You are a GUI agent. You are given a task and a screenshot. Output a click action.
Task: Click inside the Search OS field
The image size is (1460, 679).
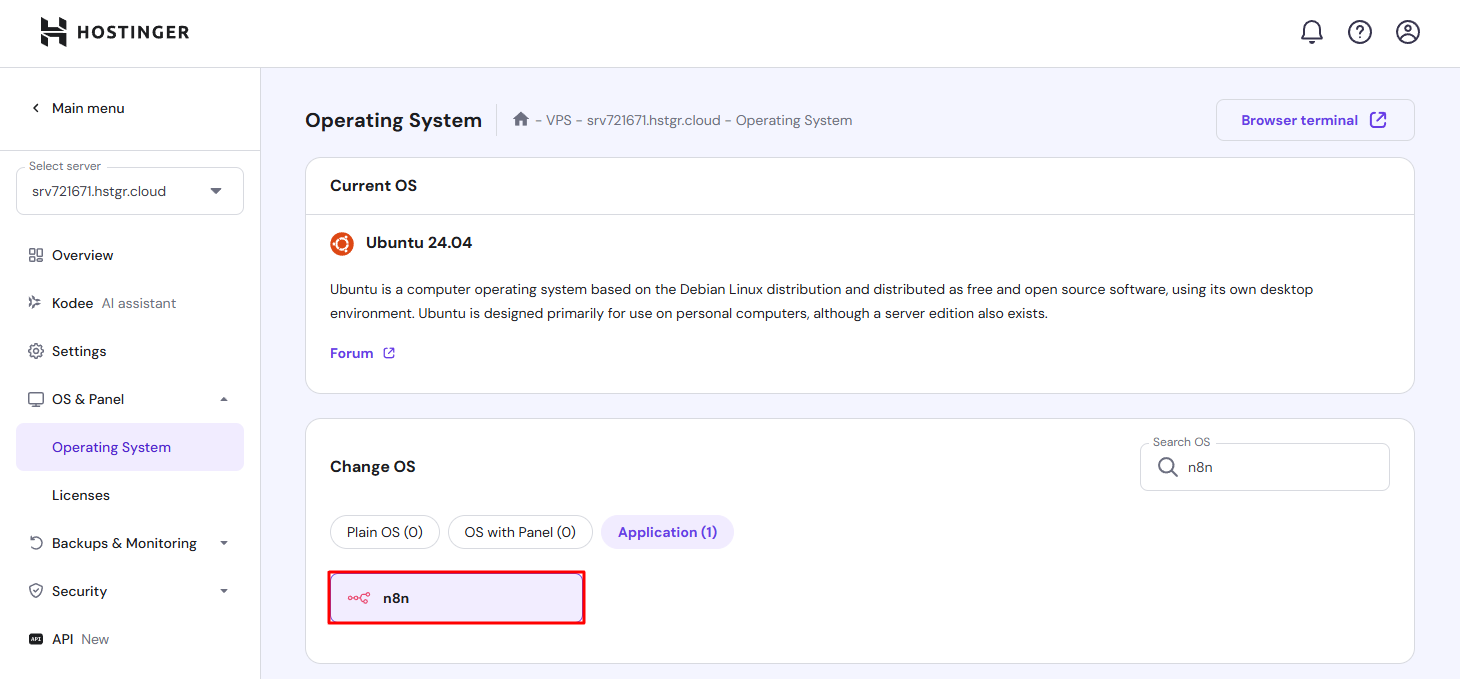(x=1264, y=466)
